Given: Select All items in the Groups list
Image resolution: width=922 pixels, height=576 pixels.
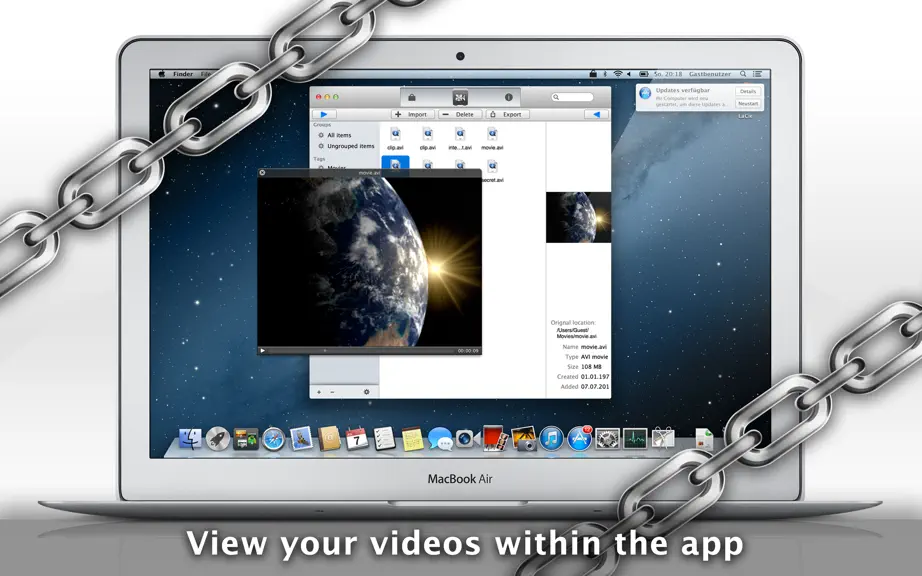Looking at the screenshot, I should pos(339,135).
